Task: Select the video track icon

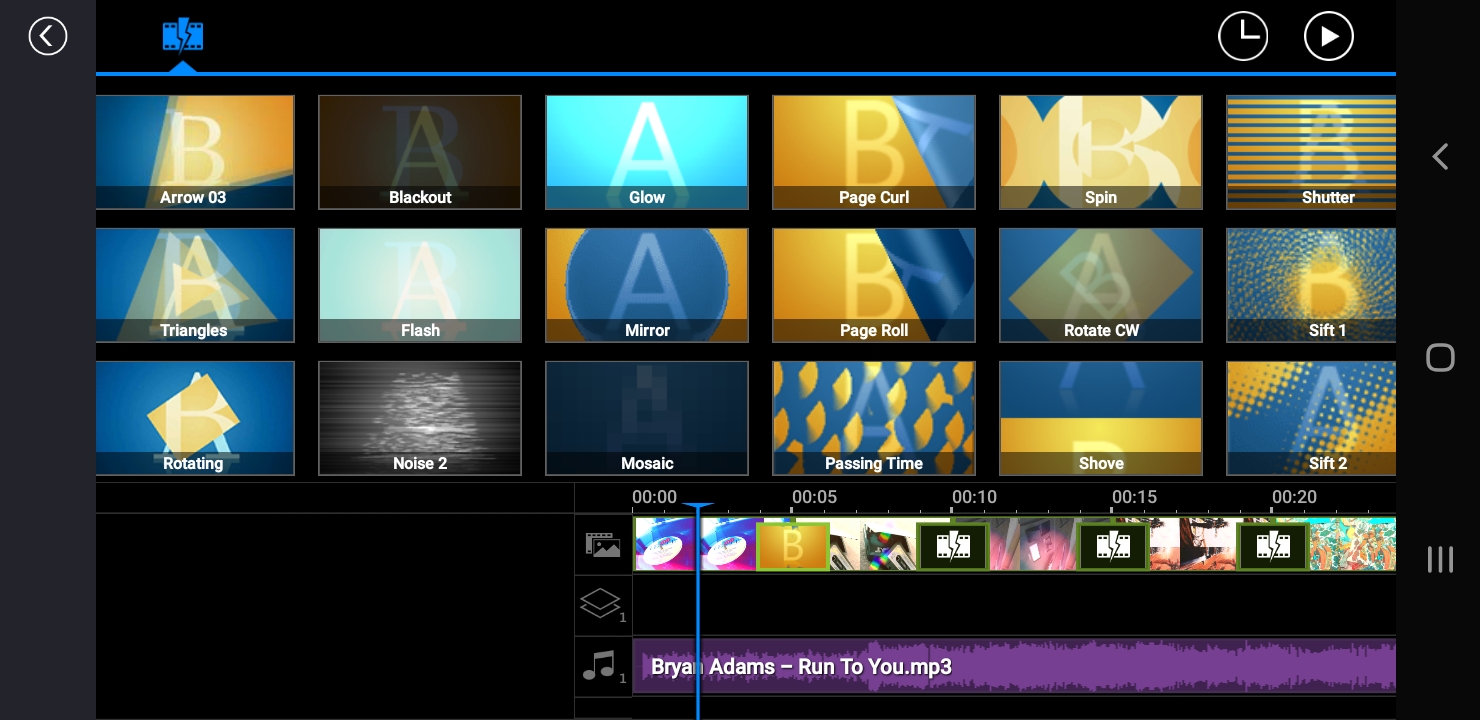Action: pos(603,545)
